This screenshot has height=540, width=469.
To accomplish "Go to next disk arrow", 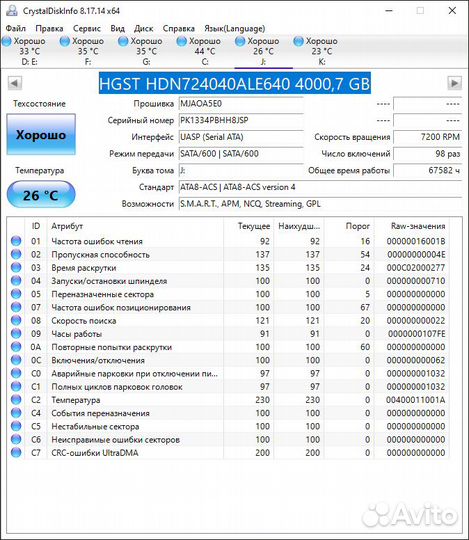I will click(455, 83).
